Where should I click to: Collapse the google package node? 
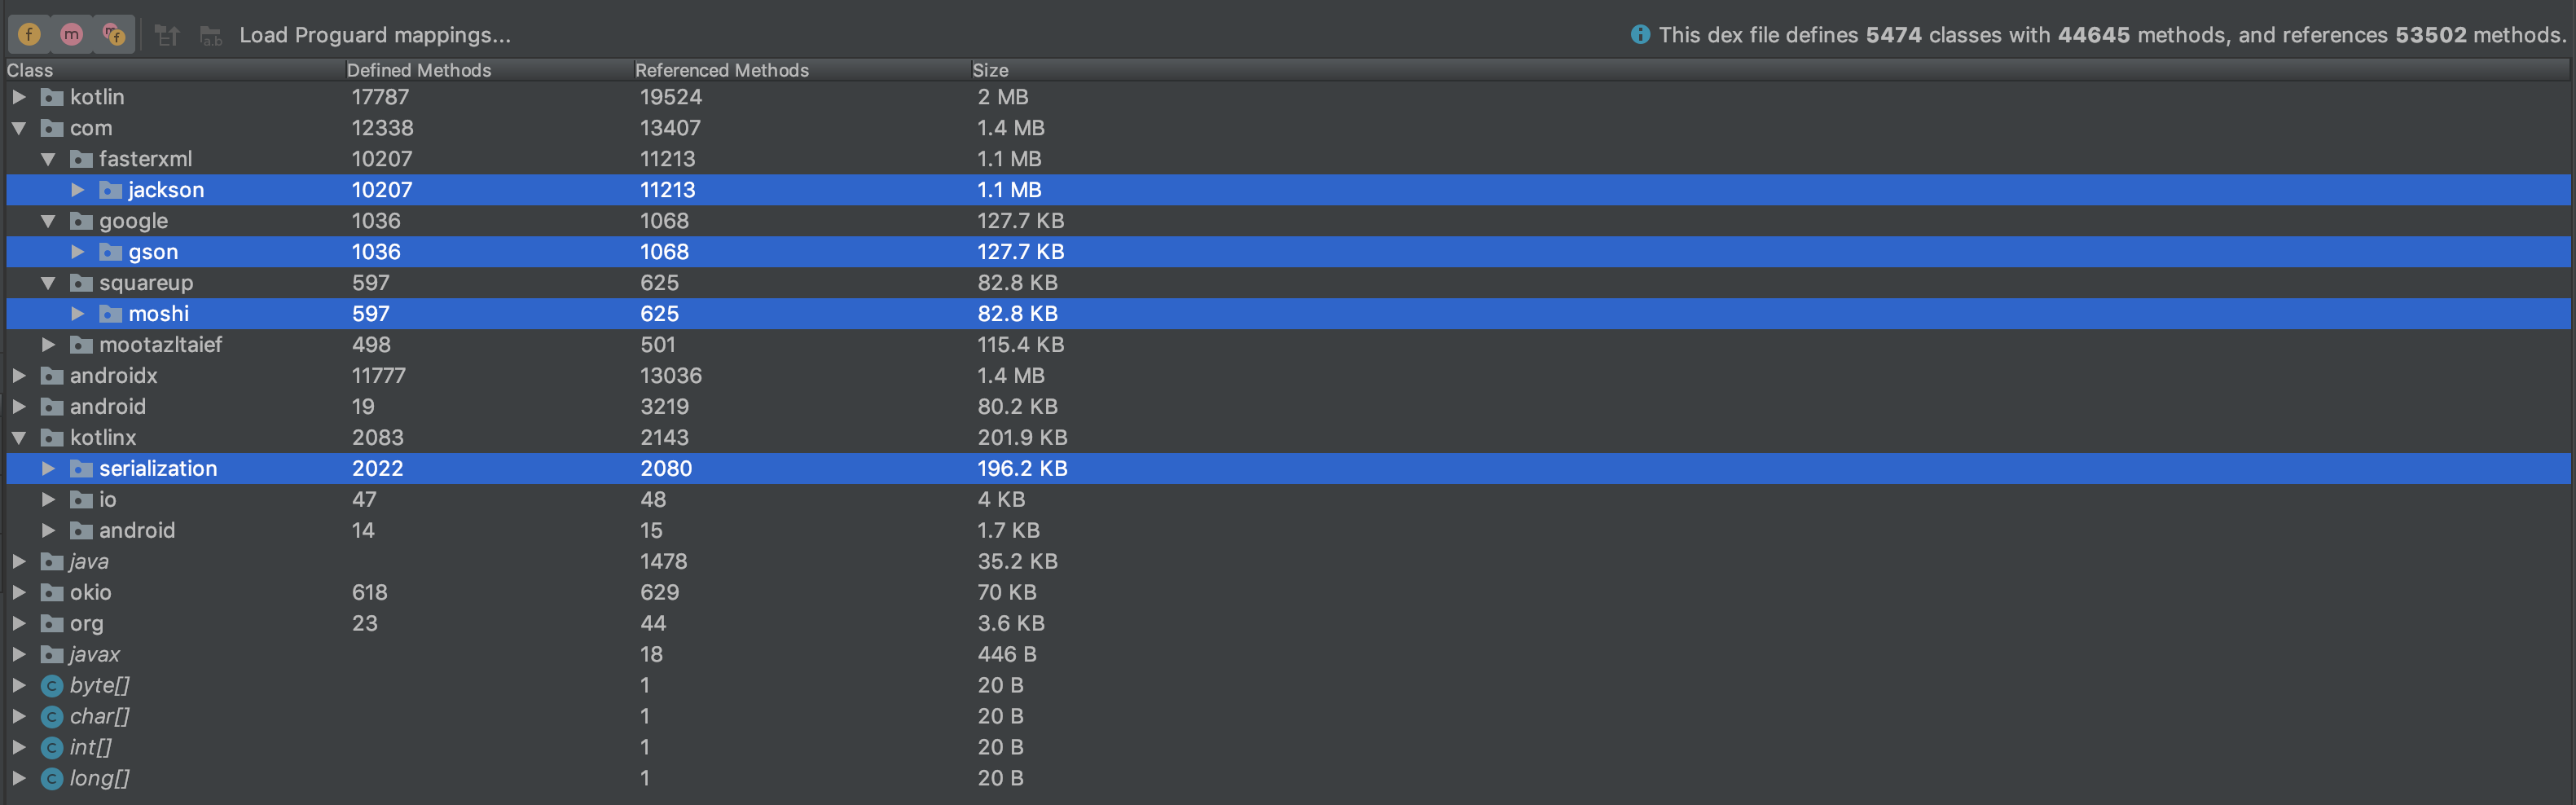(x=48, y=221)
